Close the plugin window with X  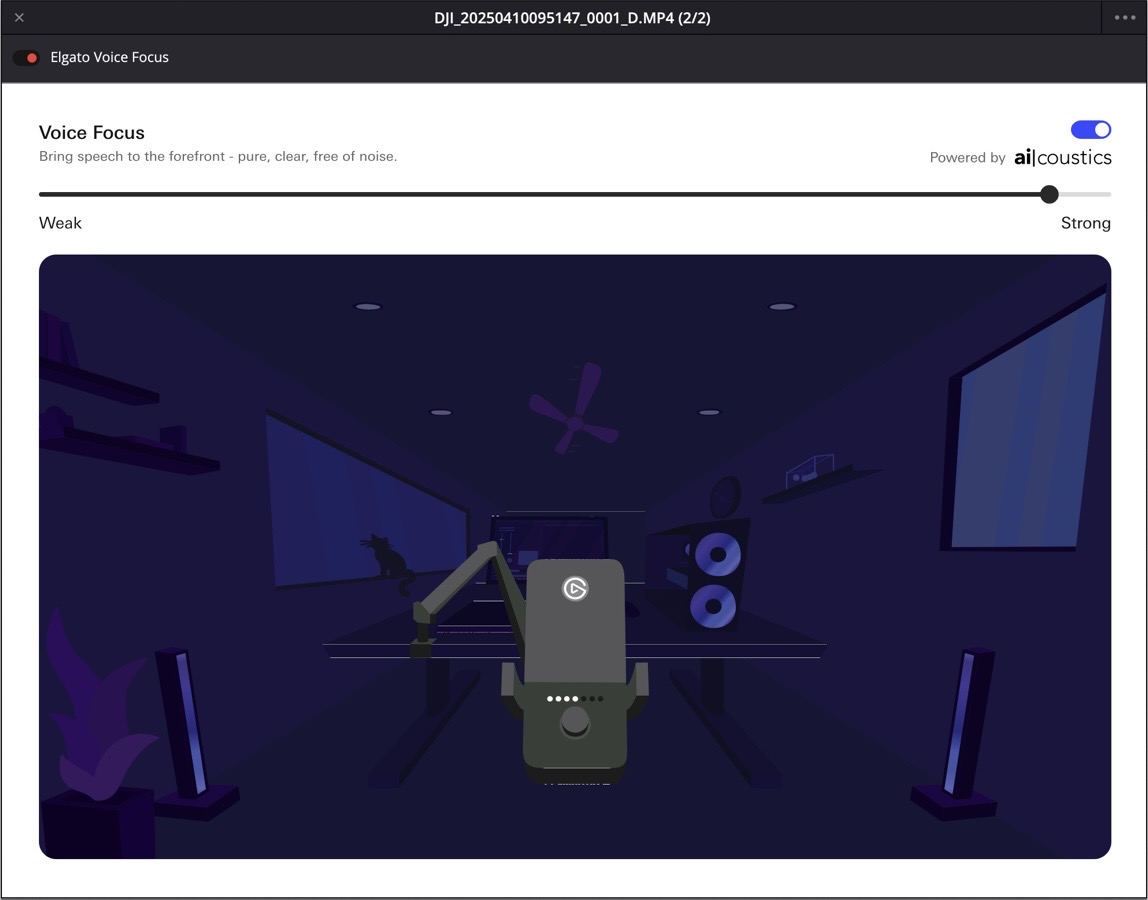(19, 18)
